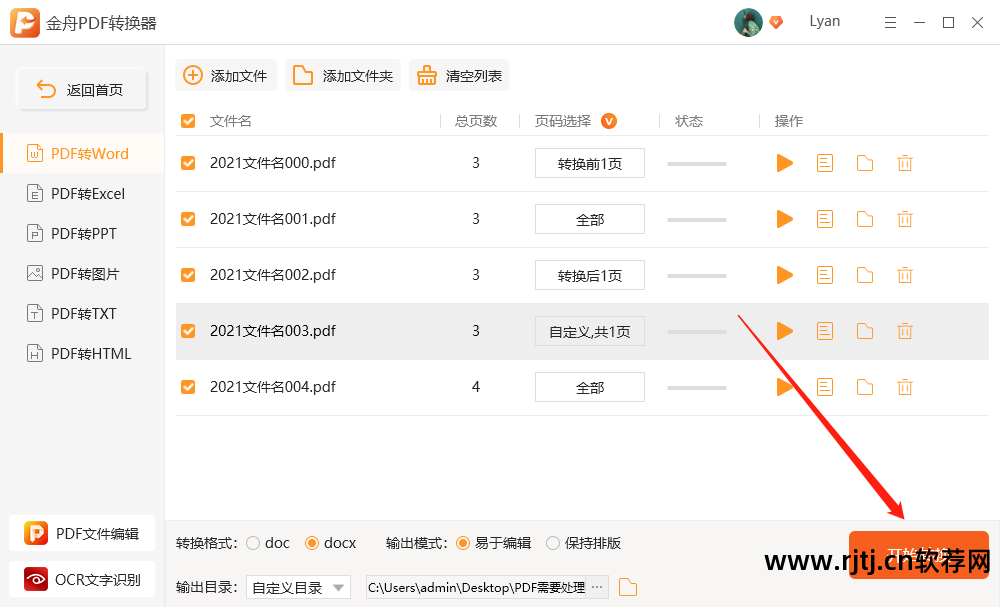Click the 添加文件 button
The width and height of the screenshot is (1000, 607).
[x=226, y=74]
